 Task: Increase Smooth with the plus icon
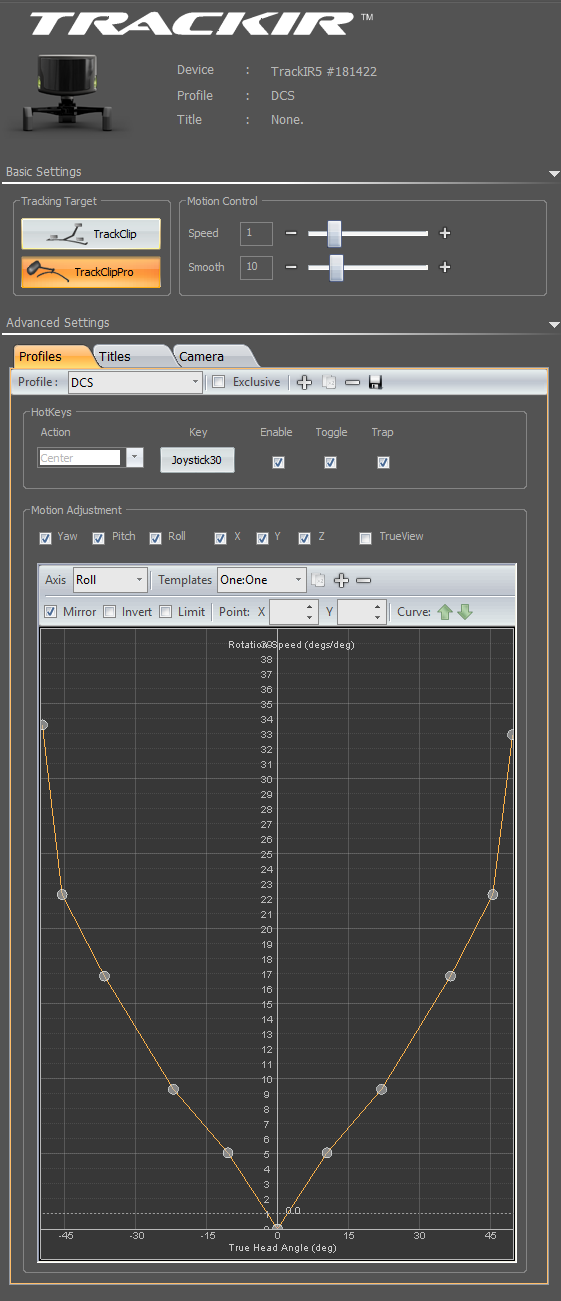click(445, 267)
